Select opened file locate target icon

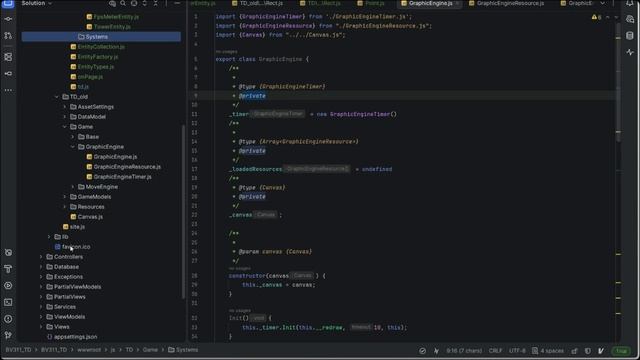(x=134, y=3)
